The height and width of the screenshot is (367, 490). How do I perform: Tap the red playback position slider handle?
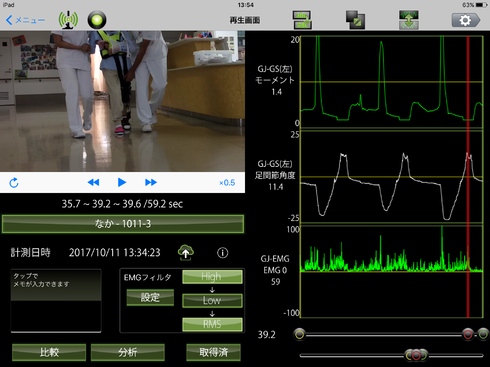click(x=468, y=334)
